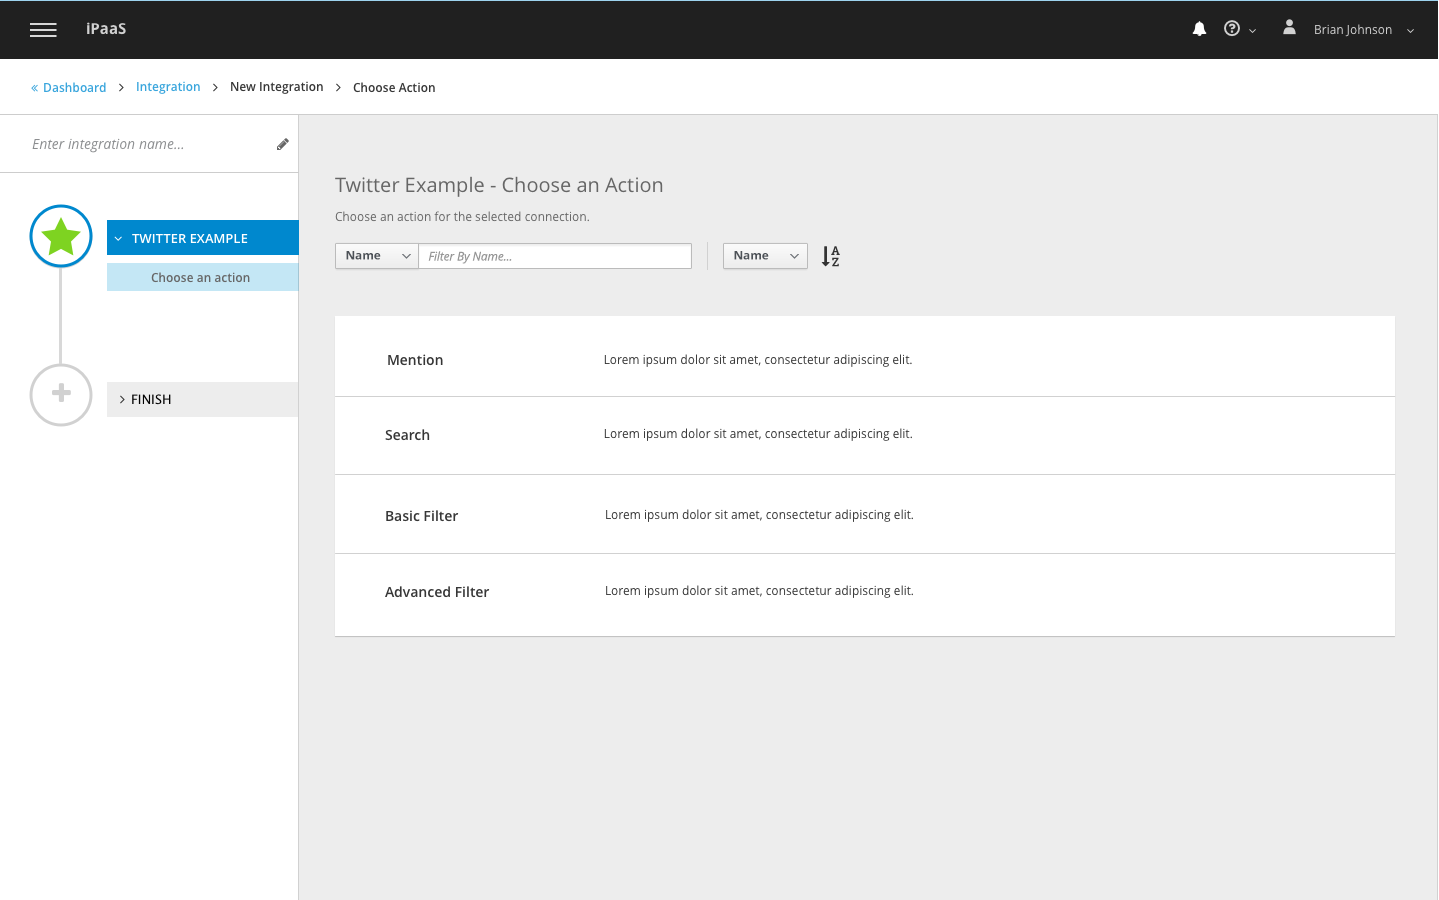Open the Brian Johnson user dropdown
This screenshot has height=900, width=1439.
[1363, 30]
